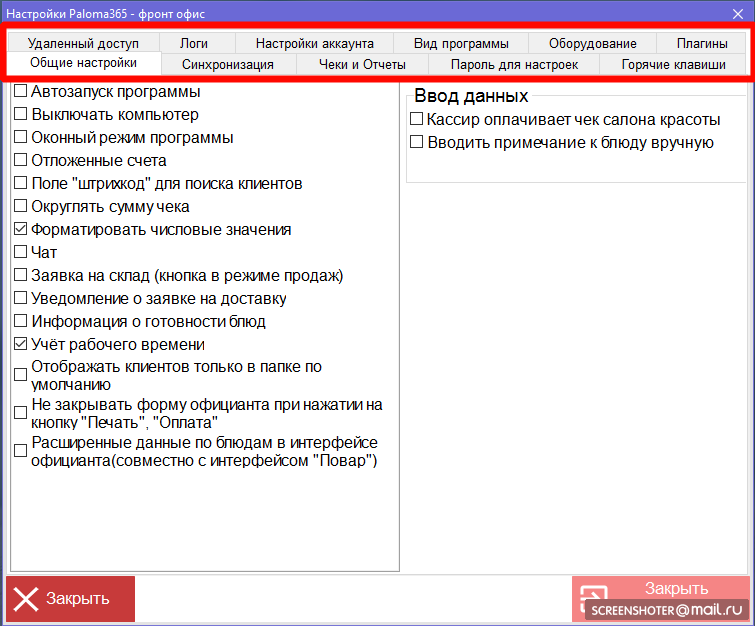The width and height of the screenshot is (755, 626).
Task: Toggle the Выключать компьютер checkbox
Action: point(21,115)
